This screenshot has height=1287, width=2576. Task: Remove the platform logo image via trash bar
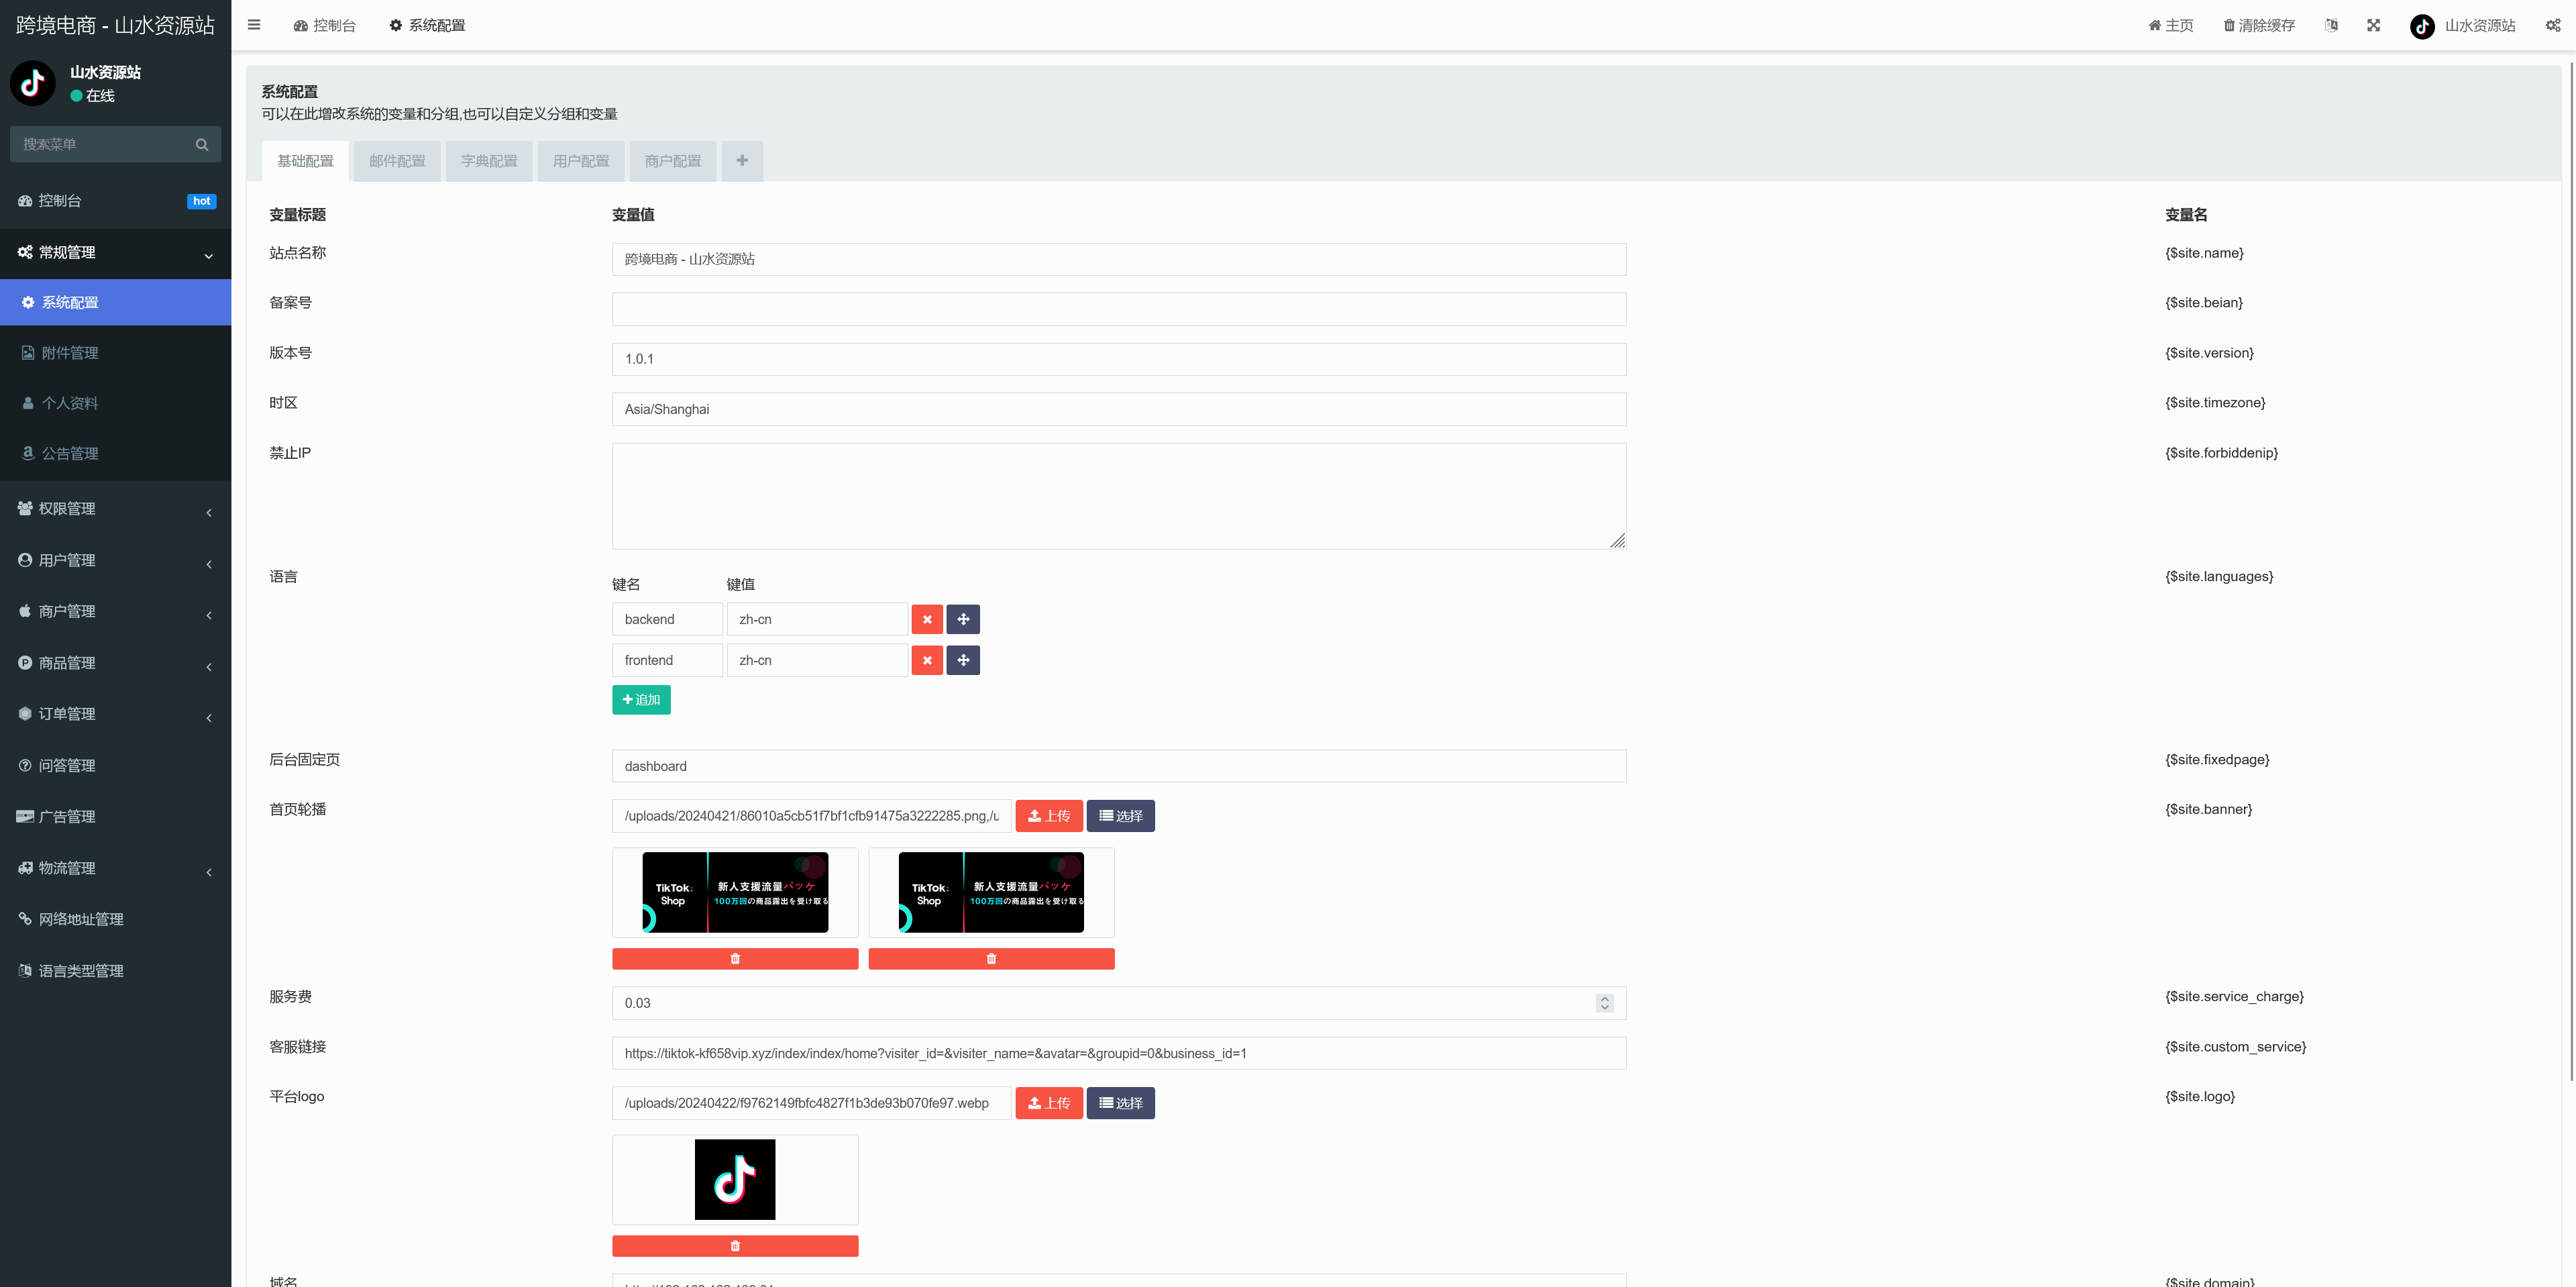click(x=735, y=1246)
